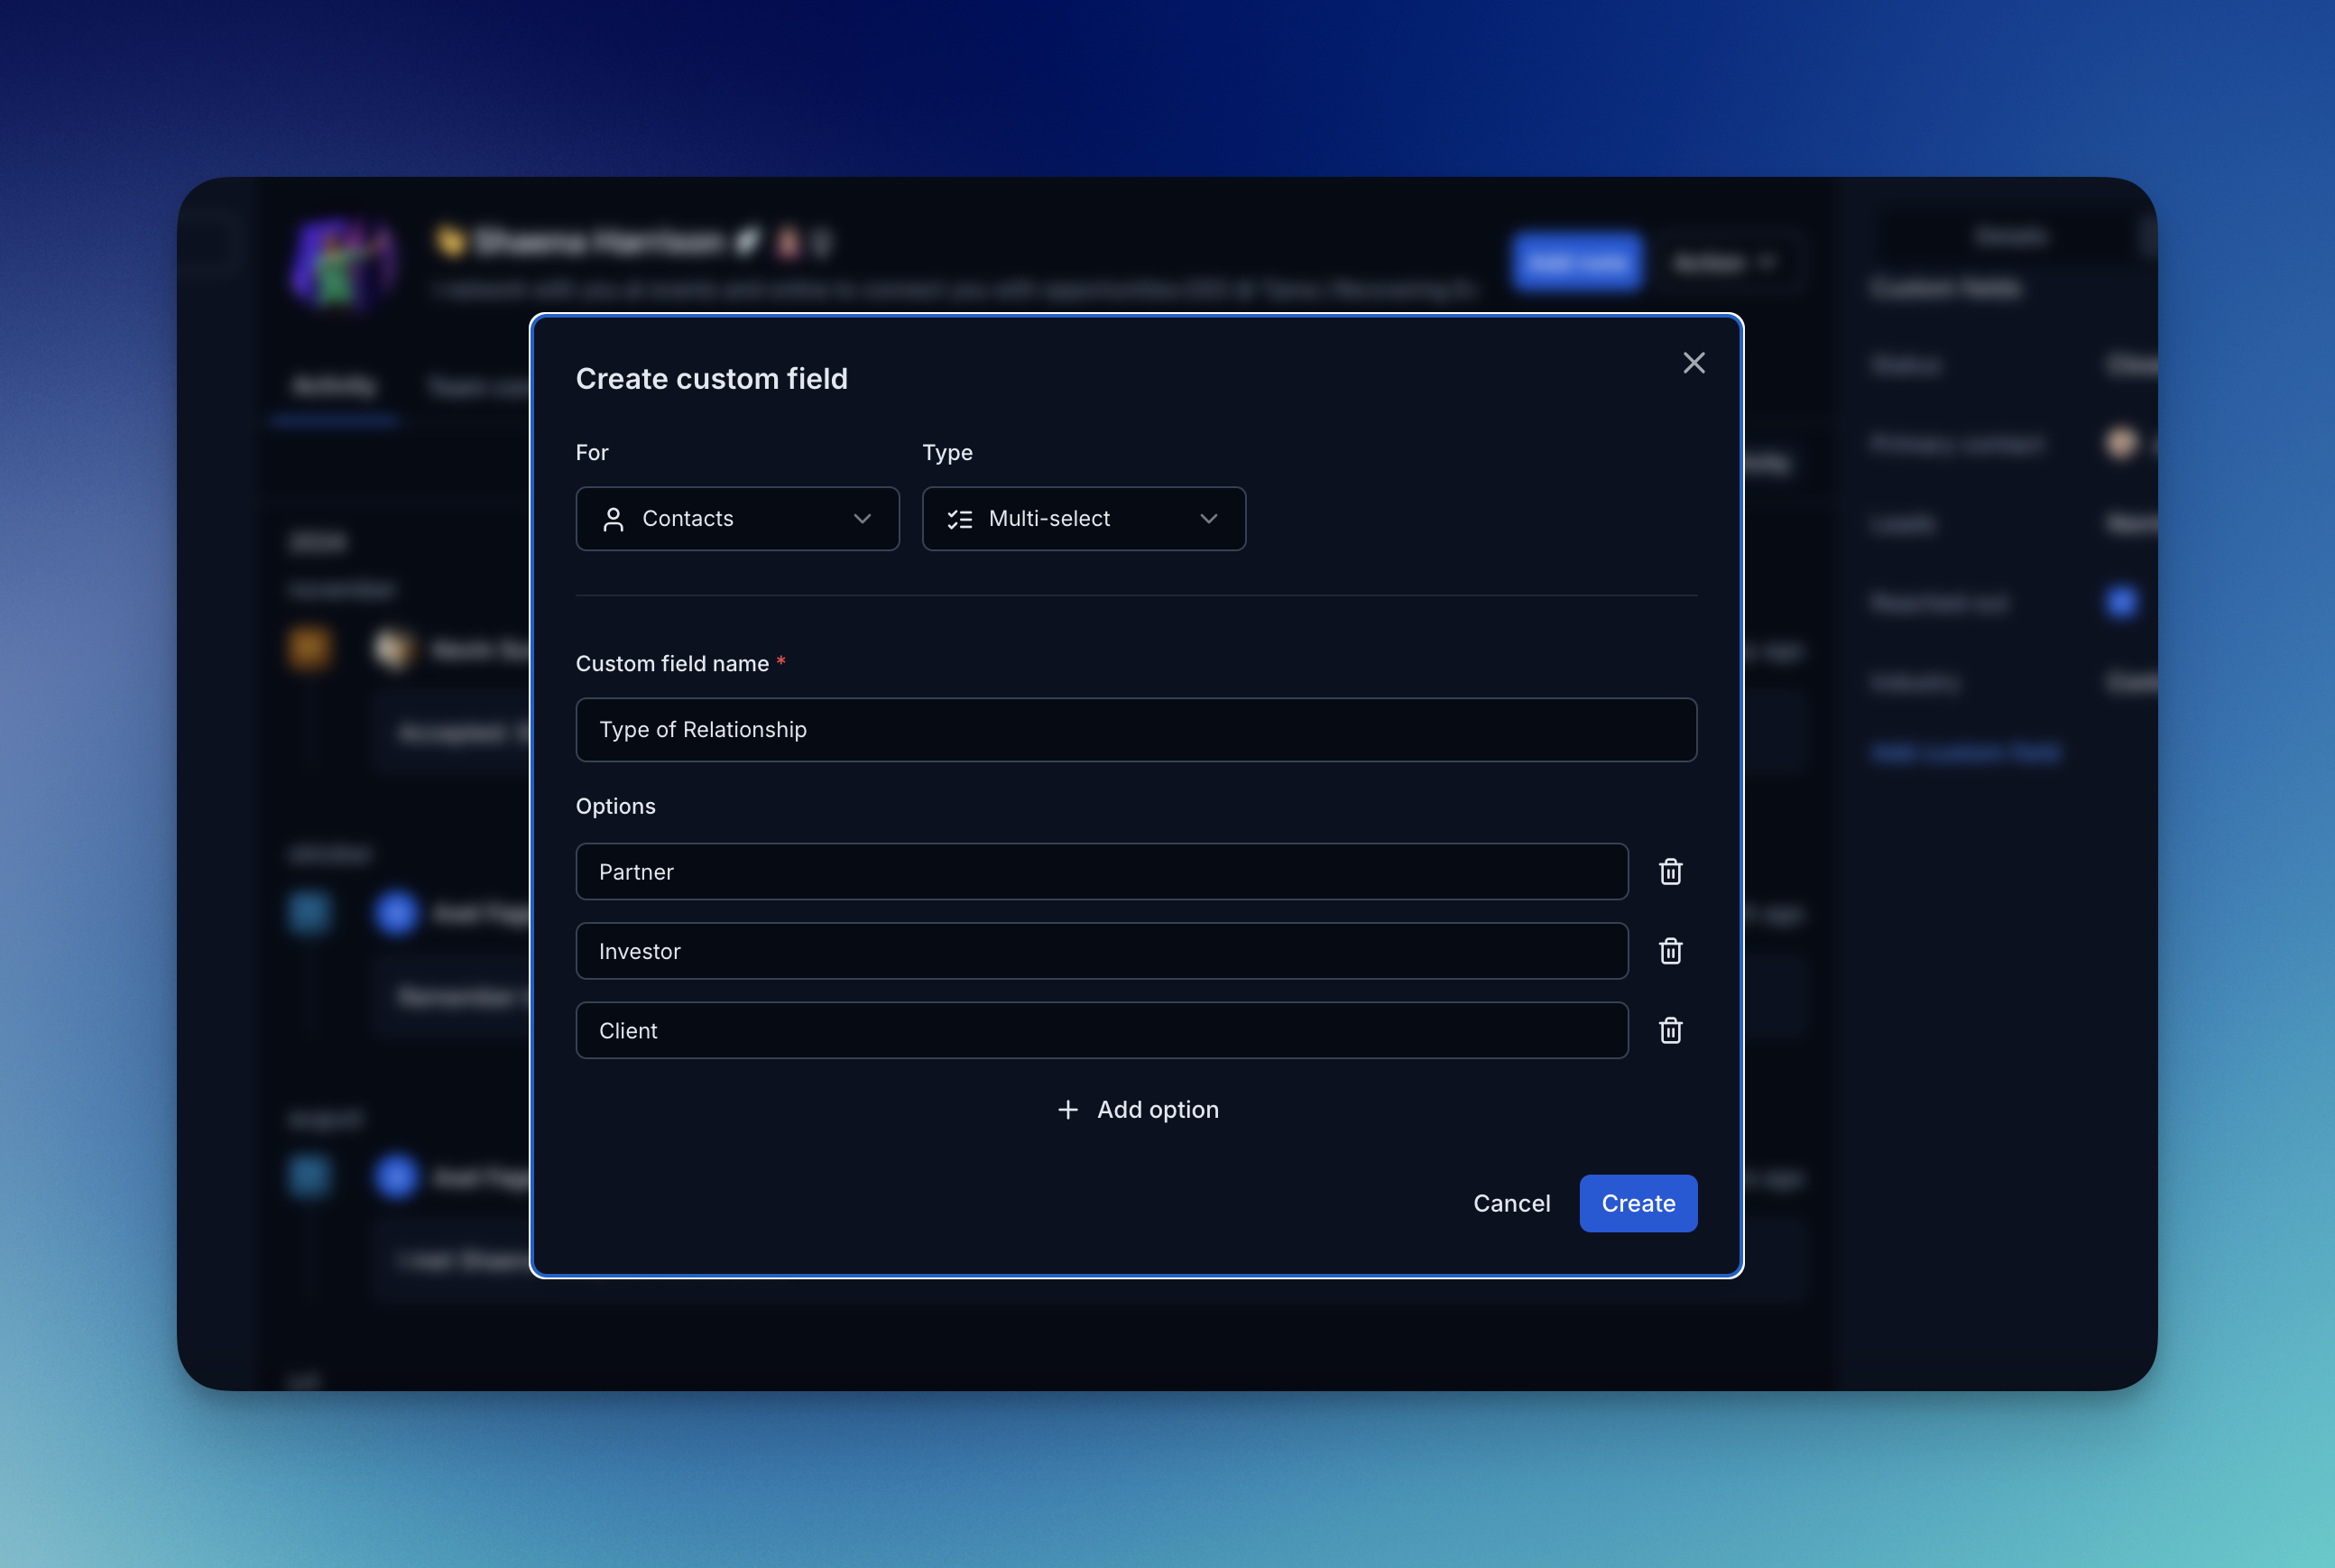Viewport: 2335px width, 1568px height.
Task: Open the Type Multi-select dropdown
Action: point(1083,519)
